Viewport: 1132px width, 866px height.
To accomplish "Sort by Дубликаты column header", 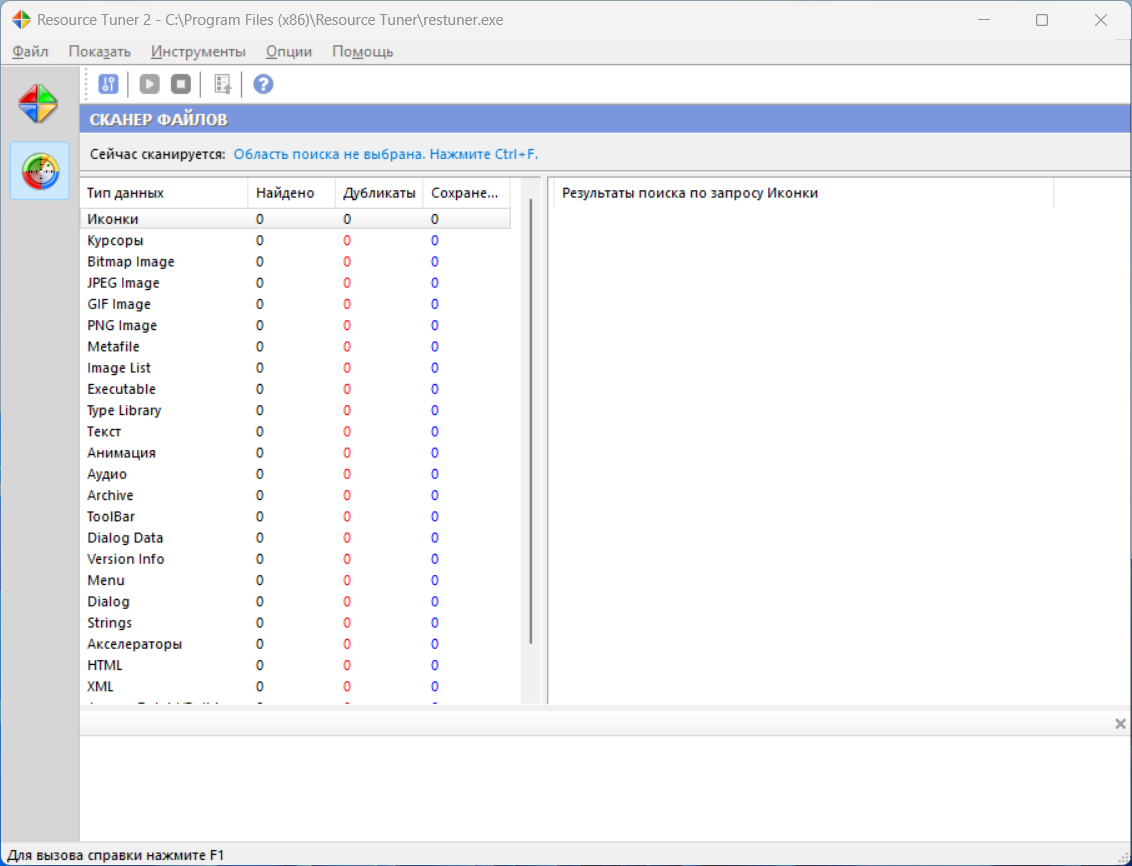I will pos(379,193).
